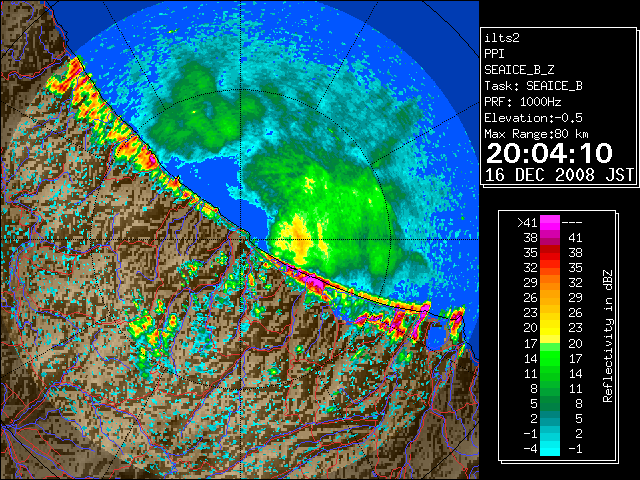Click the '20:04:10' timestamp
640x480 pixels.
coord(549,153)
